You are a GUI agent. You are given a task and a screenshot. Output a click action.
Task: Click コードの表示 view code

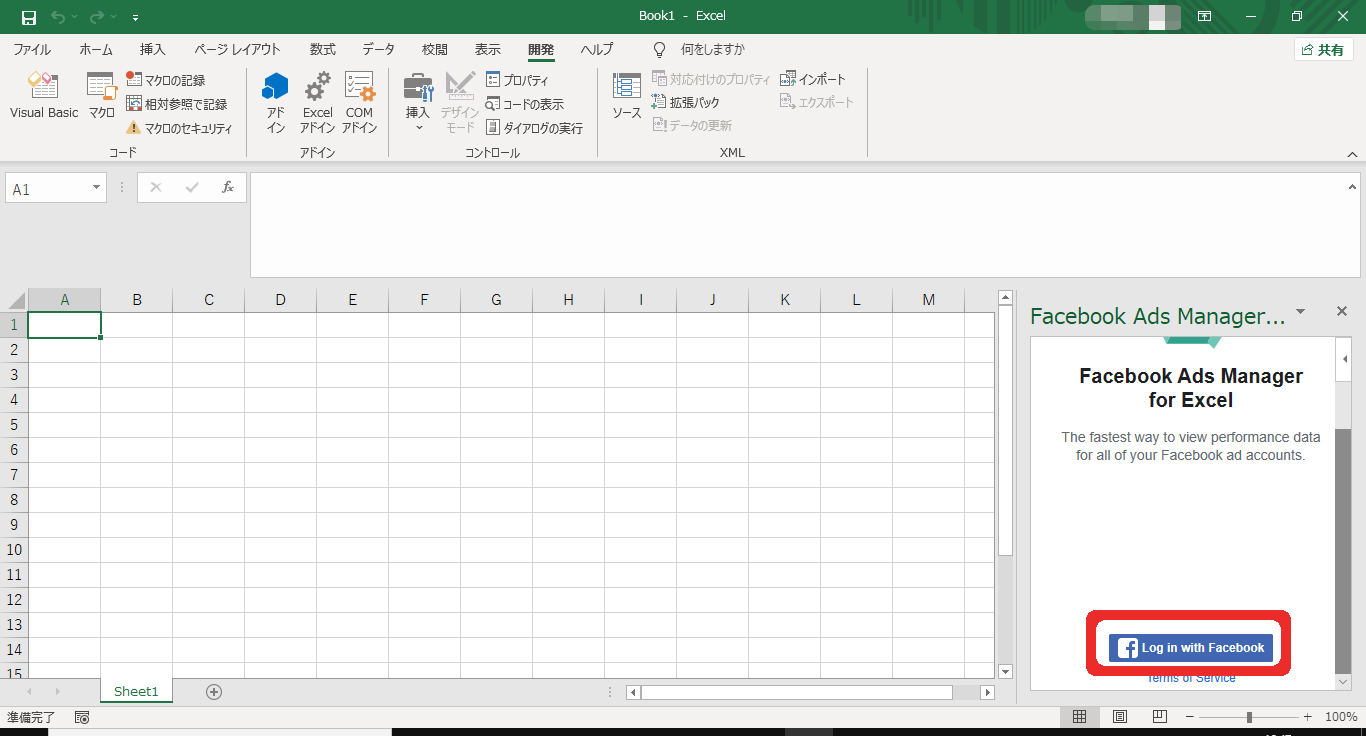point(525,104)
